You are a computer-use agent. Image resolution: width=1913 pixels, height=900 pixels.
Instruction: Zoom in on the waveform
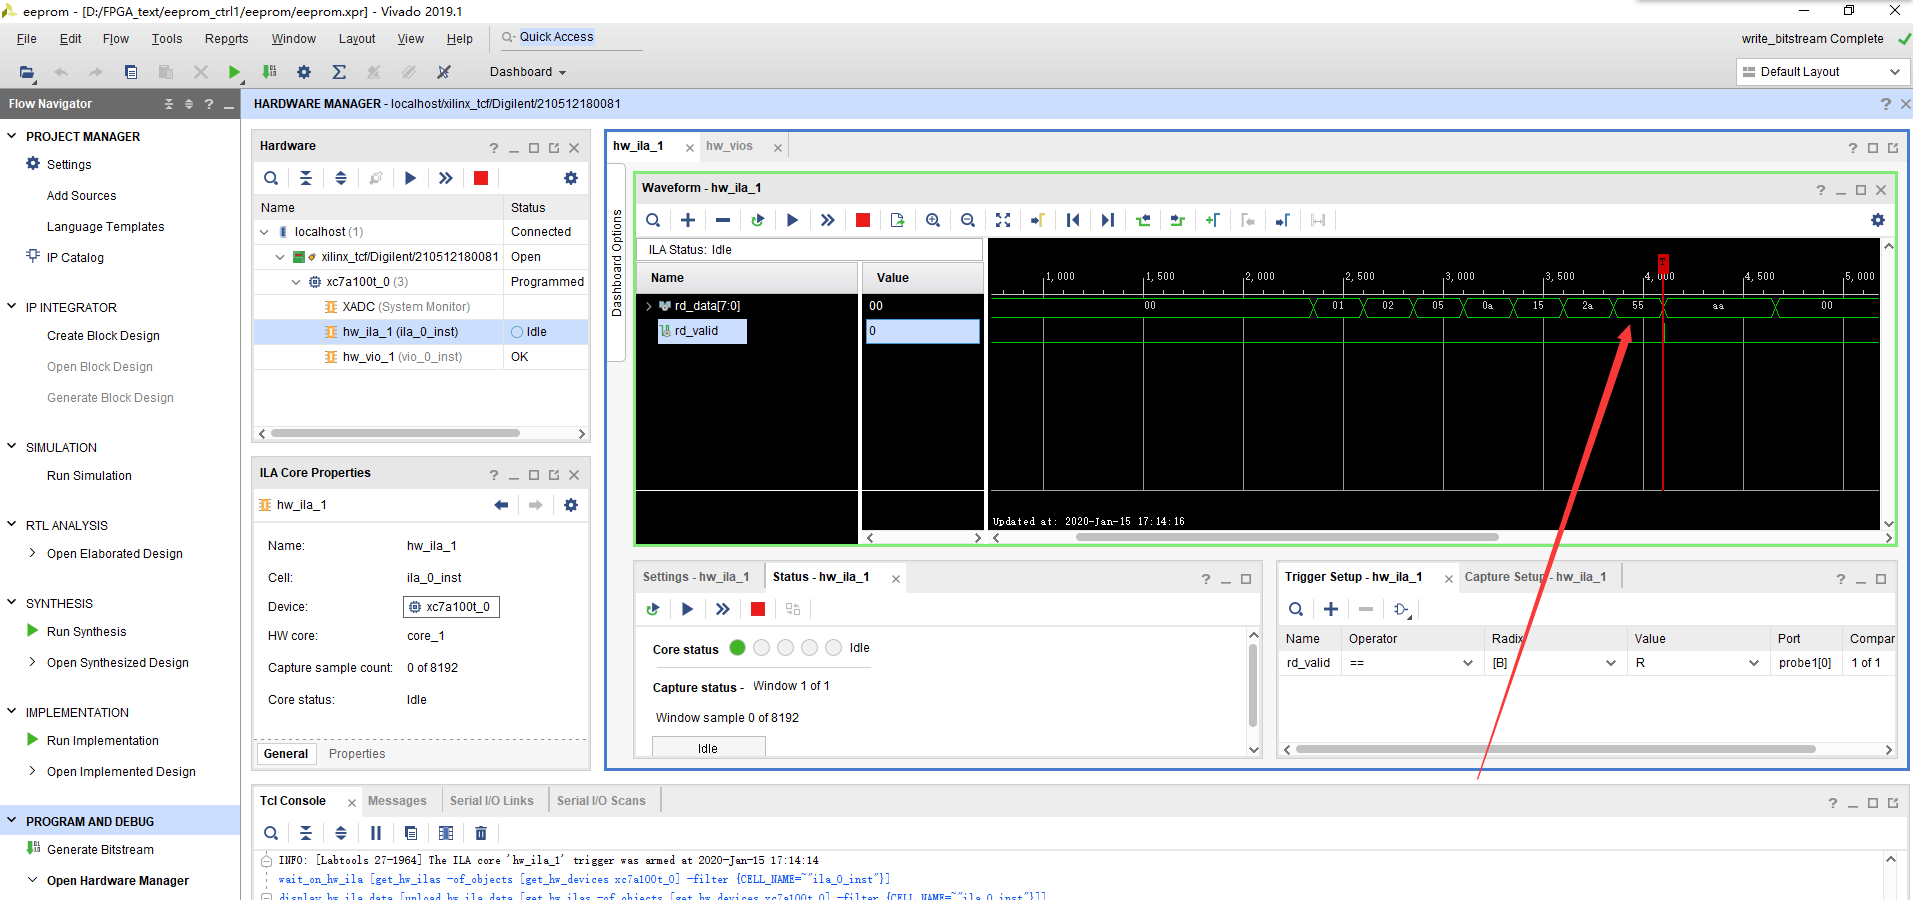tap(933, 220)
